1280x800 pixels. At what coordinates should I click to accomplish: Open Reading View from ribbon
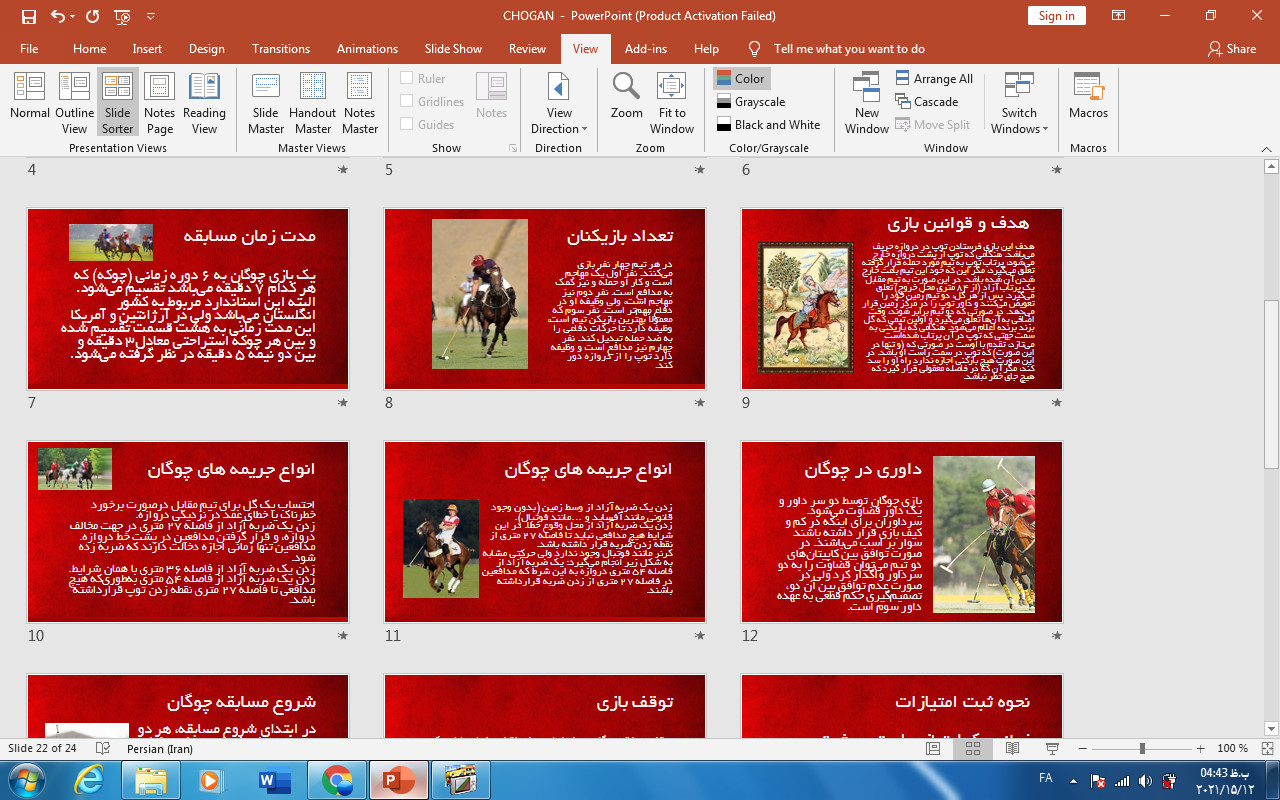point(204,98)
